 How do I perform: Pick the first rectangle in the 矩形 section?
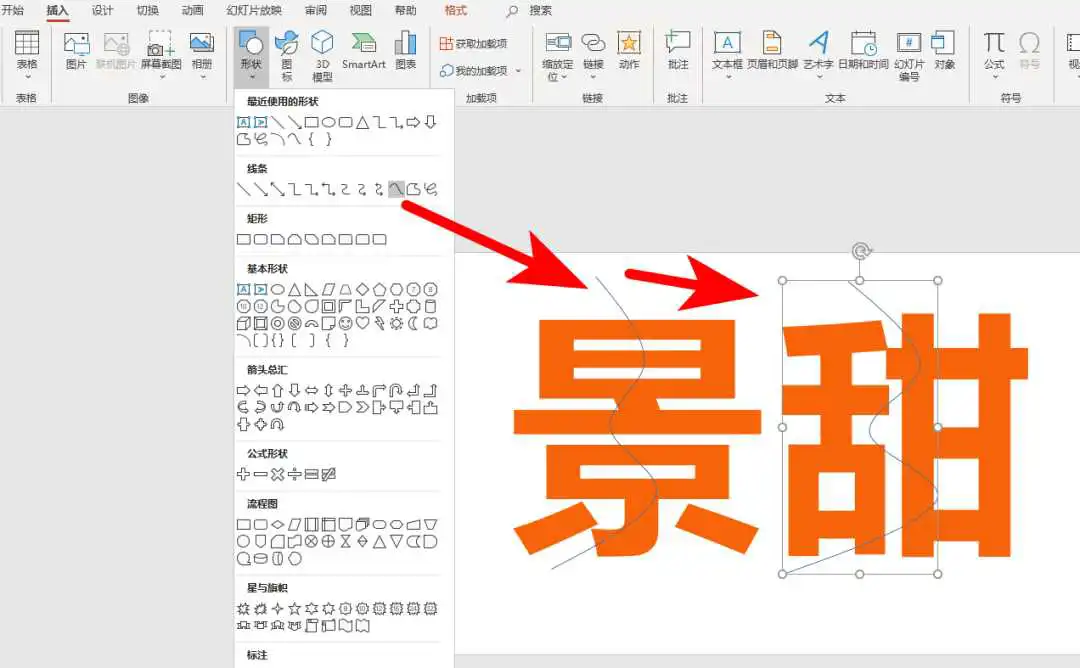click(x=243, y=239)
